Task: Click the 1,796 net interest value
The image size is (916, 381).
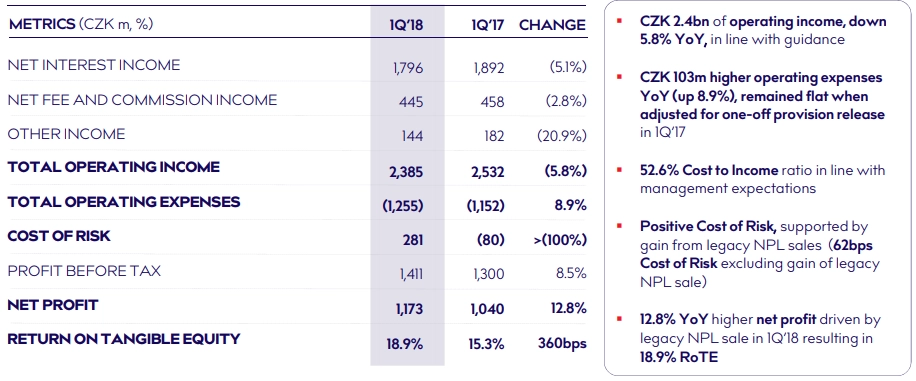Action: coord(408,68)
